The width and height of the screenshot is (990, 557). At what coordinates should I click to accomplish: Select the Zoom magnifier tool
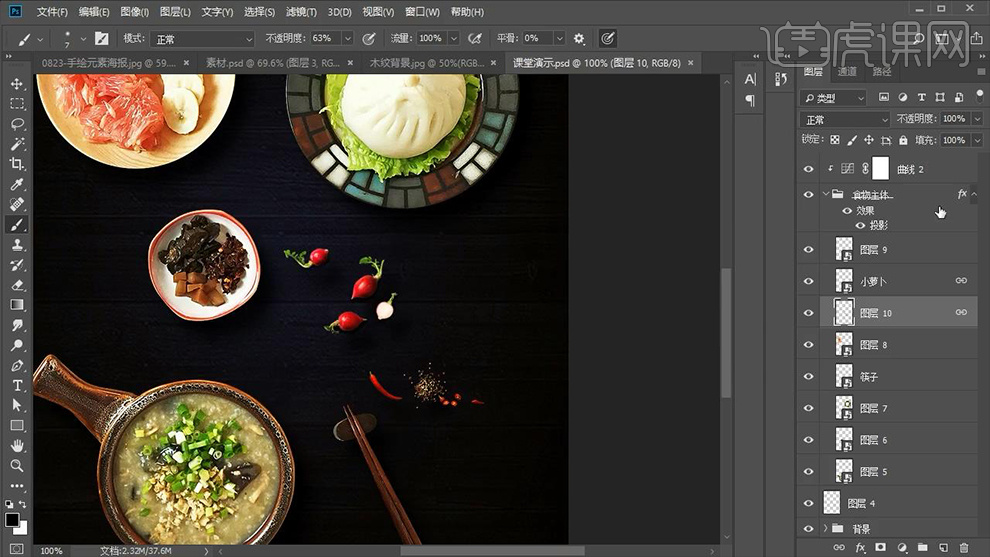(17, 465)
